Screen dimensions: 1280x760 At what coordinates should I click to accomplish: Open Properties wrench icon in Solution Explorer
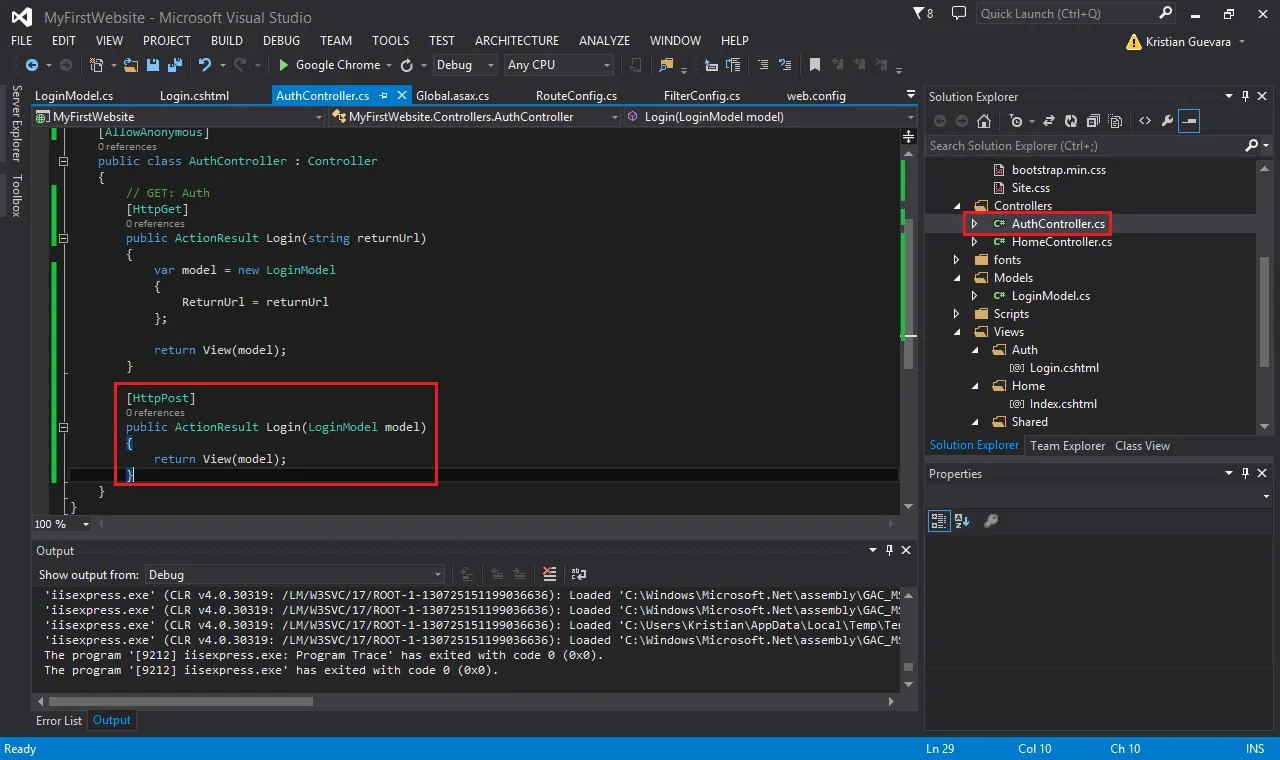1167,121
